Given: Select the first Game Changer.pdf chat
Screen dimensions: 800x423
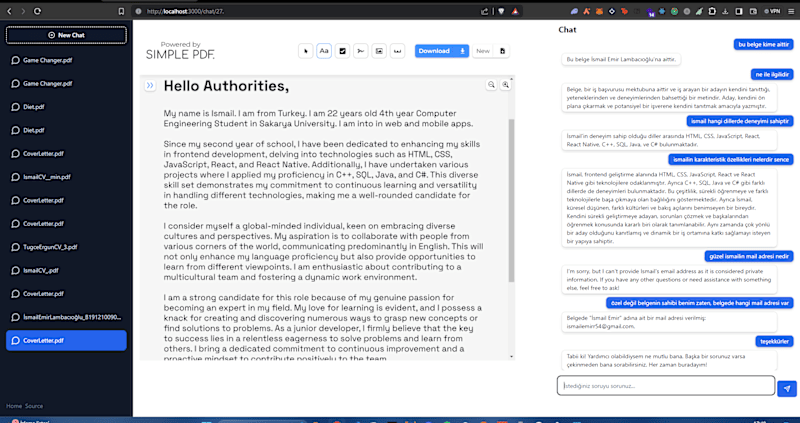Looking at the screenshot, I should tap(66, 60).
